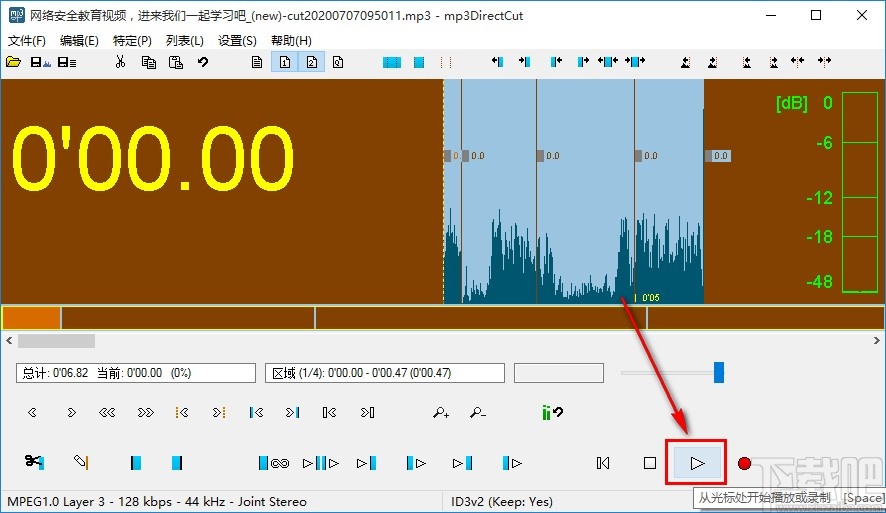This screenshot has height=513, width=886.
Task: Click the 区域 (1/4) range info field
Action: [x=385, y=373]
